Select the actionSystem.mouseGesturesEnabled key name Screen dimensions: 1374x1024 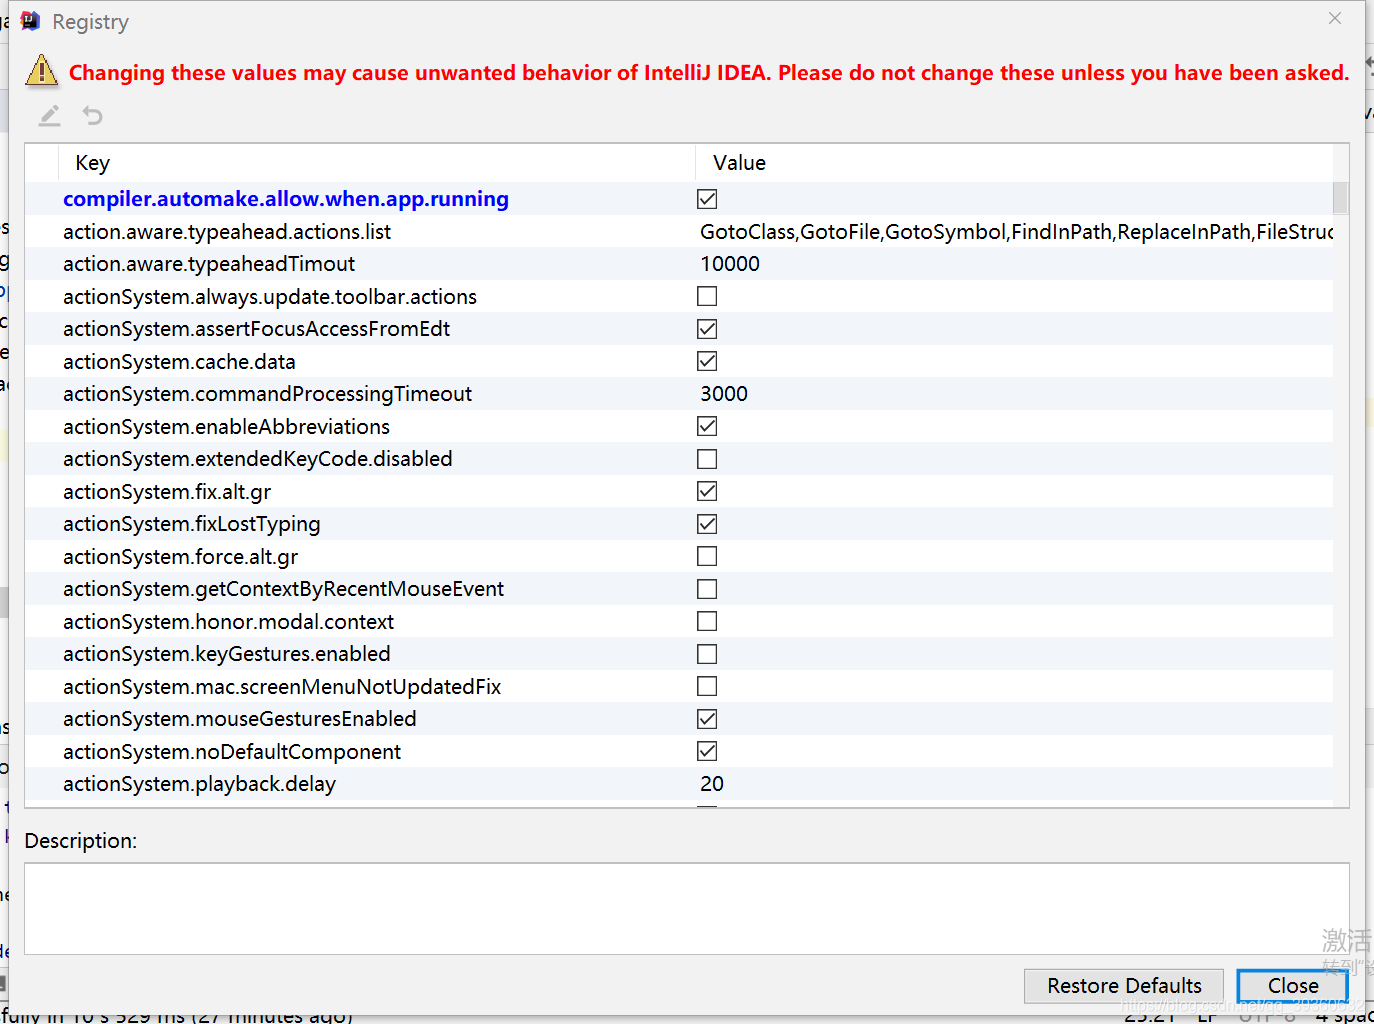click(240, 719)
